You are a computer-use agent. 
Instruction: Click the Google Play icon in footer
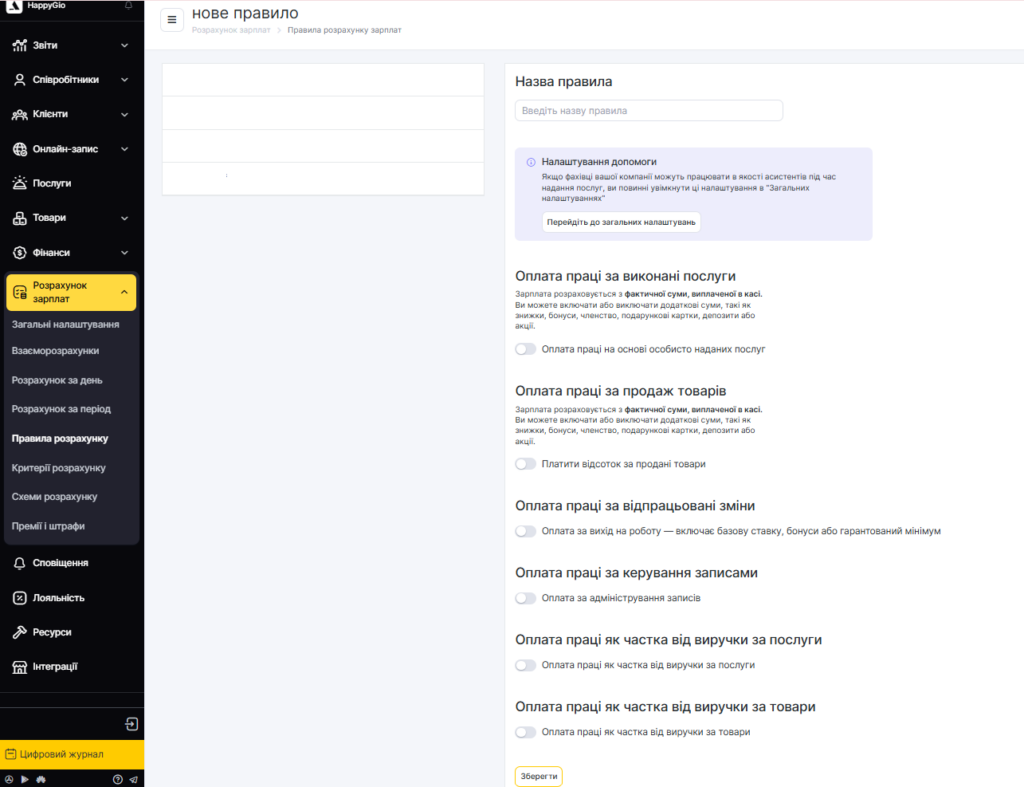25,779
